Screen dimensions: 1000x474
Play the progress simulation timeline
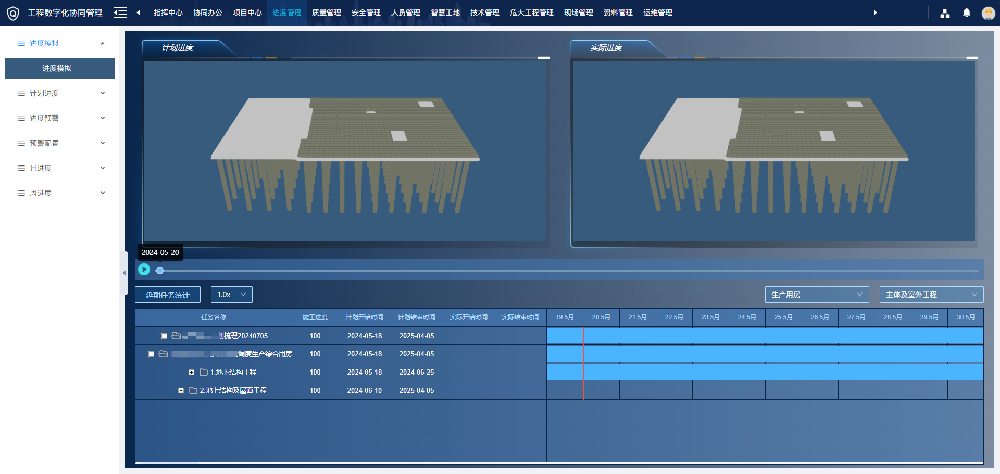point(144,269)
